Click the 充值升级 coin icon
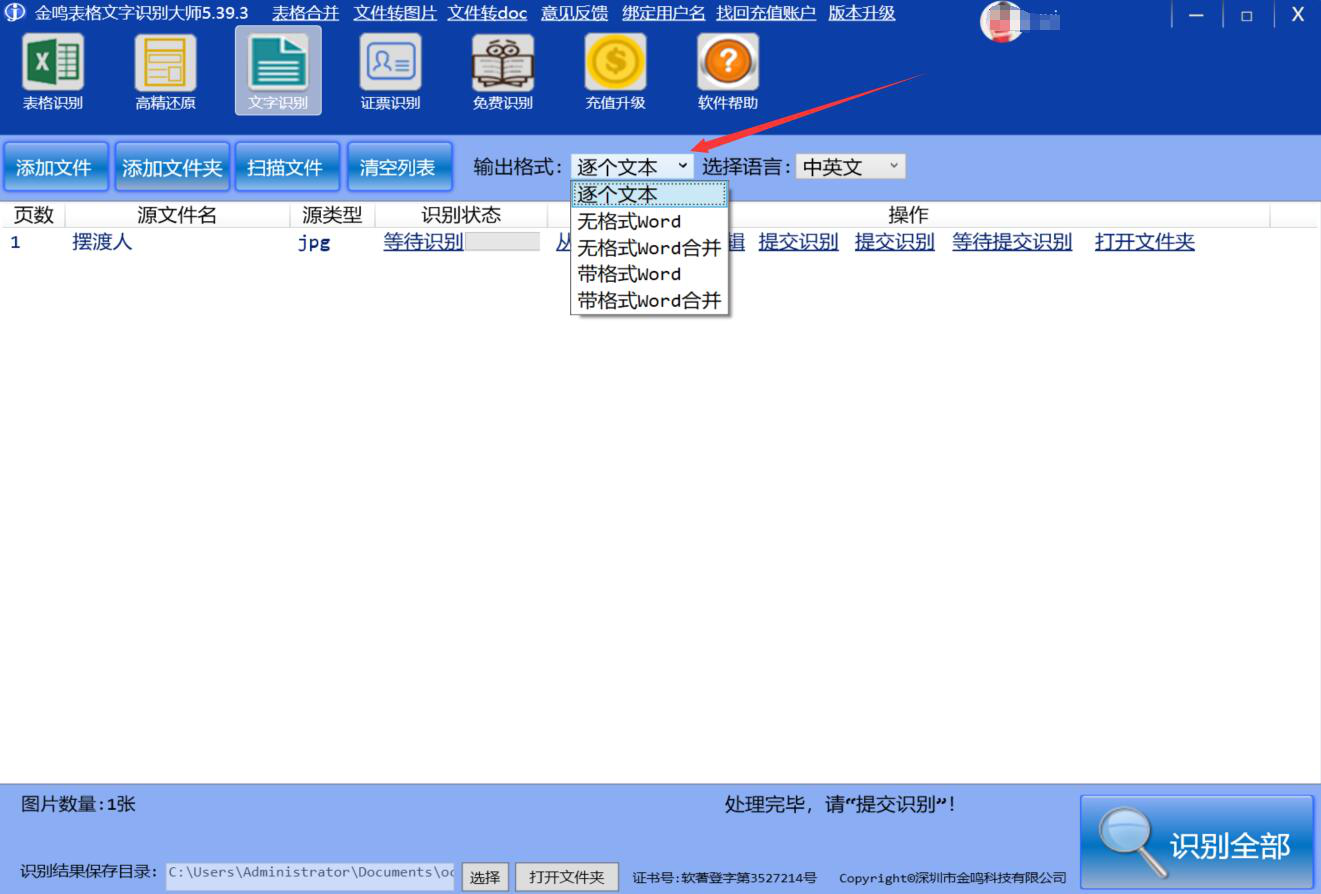 click(614, 70)
